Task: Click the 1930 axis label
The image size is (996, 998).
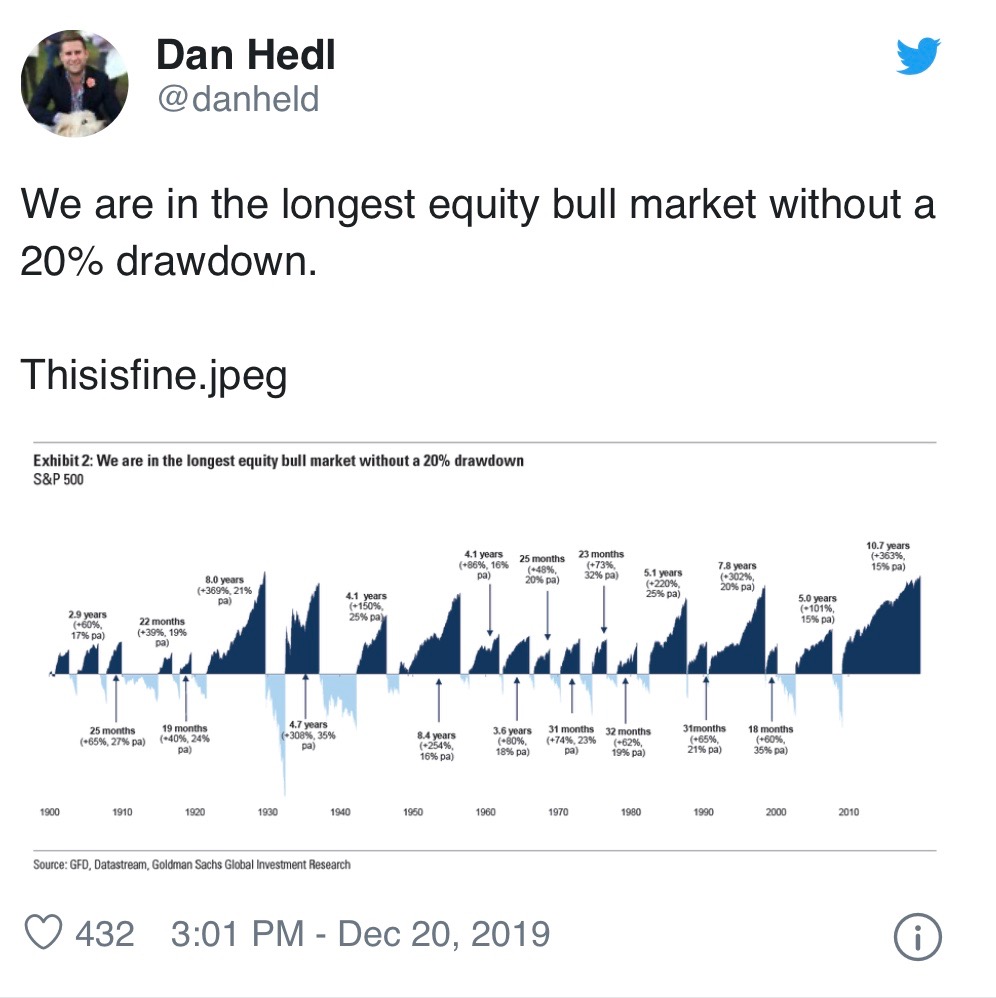Action: point(267,813)
